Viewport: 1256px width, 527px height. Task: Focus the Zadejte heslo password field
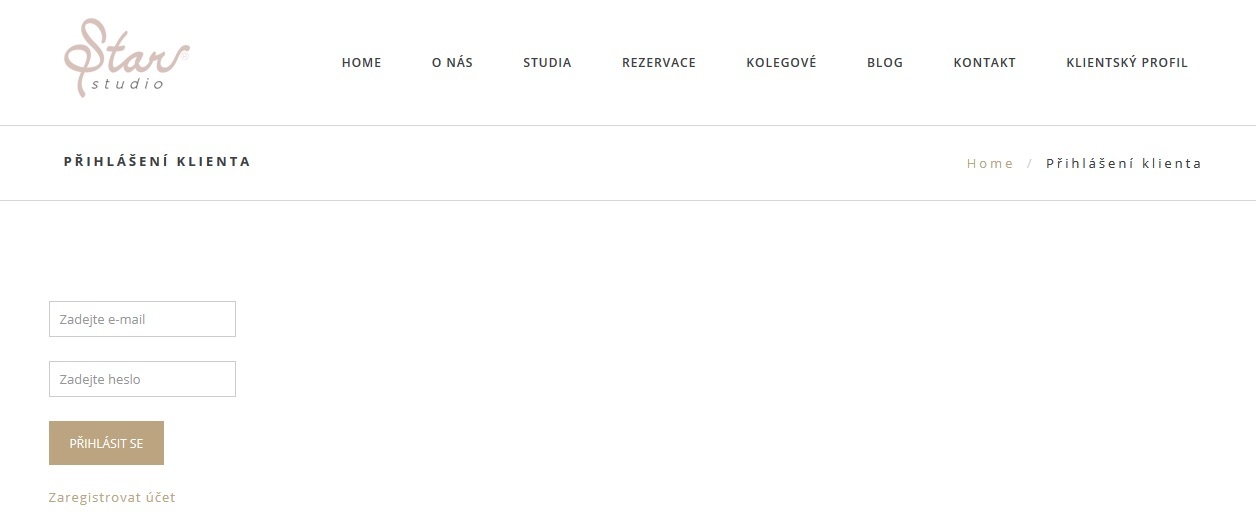tap(142, 379)
